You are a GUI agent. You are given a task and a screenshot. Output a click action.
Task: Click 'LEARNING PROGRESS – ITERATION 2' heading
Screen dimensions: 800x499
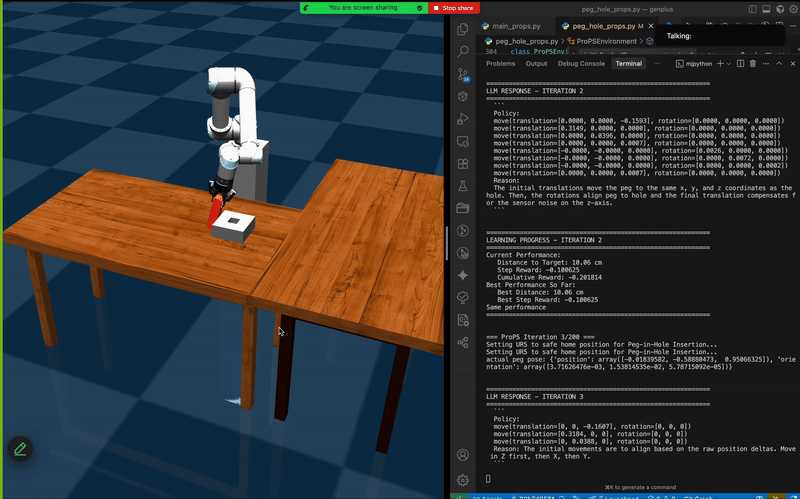pos(544,240)
